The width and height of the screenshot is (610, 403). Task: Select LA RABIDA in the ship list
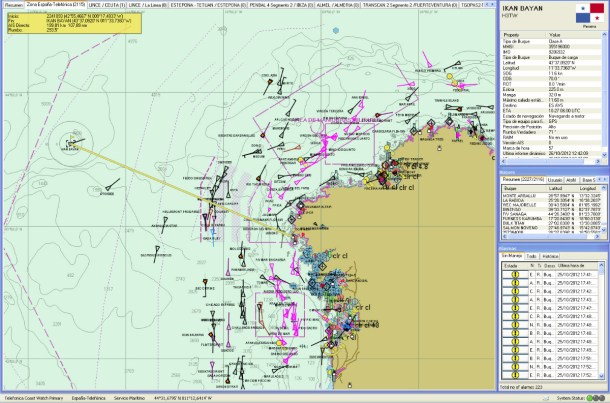click(x=552, y=200)
